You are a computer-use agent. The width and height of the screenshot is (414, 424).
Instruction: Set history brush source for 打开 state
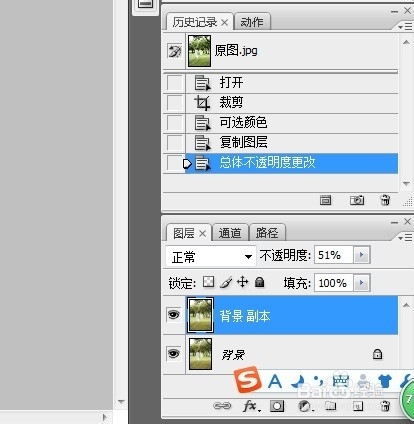(174, 83)
